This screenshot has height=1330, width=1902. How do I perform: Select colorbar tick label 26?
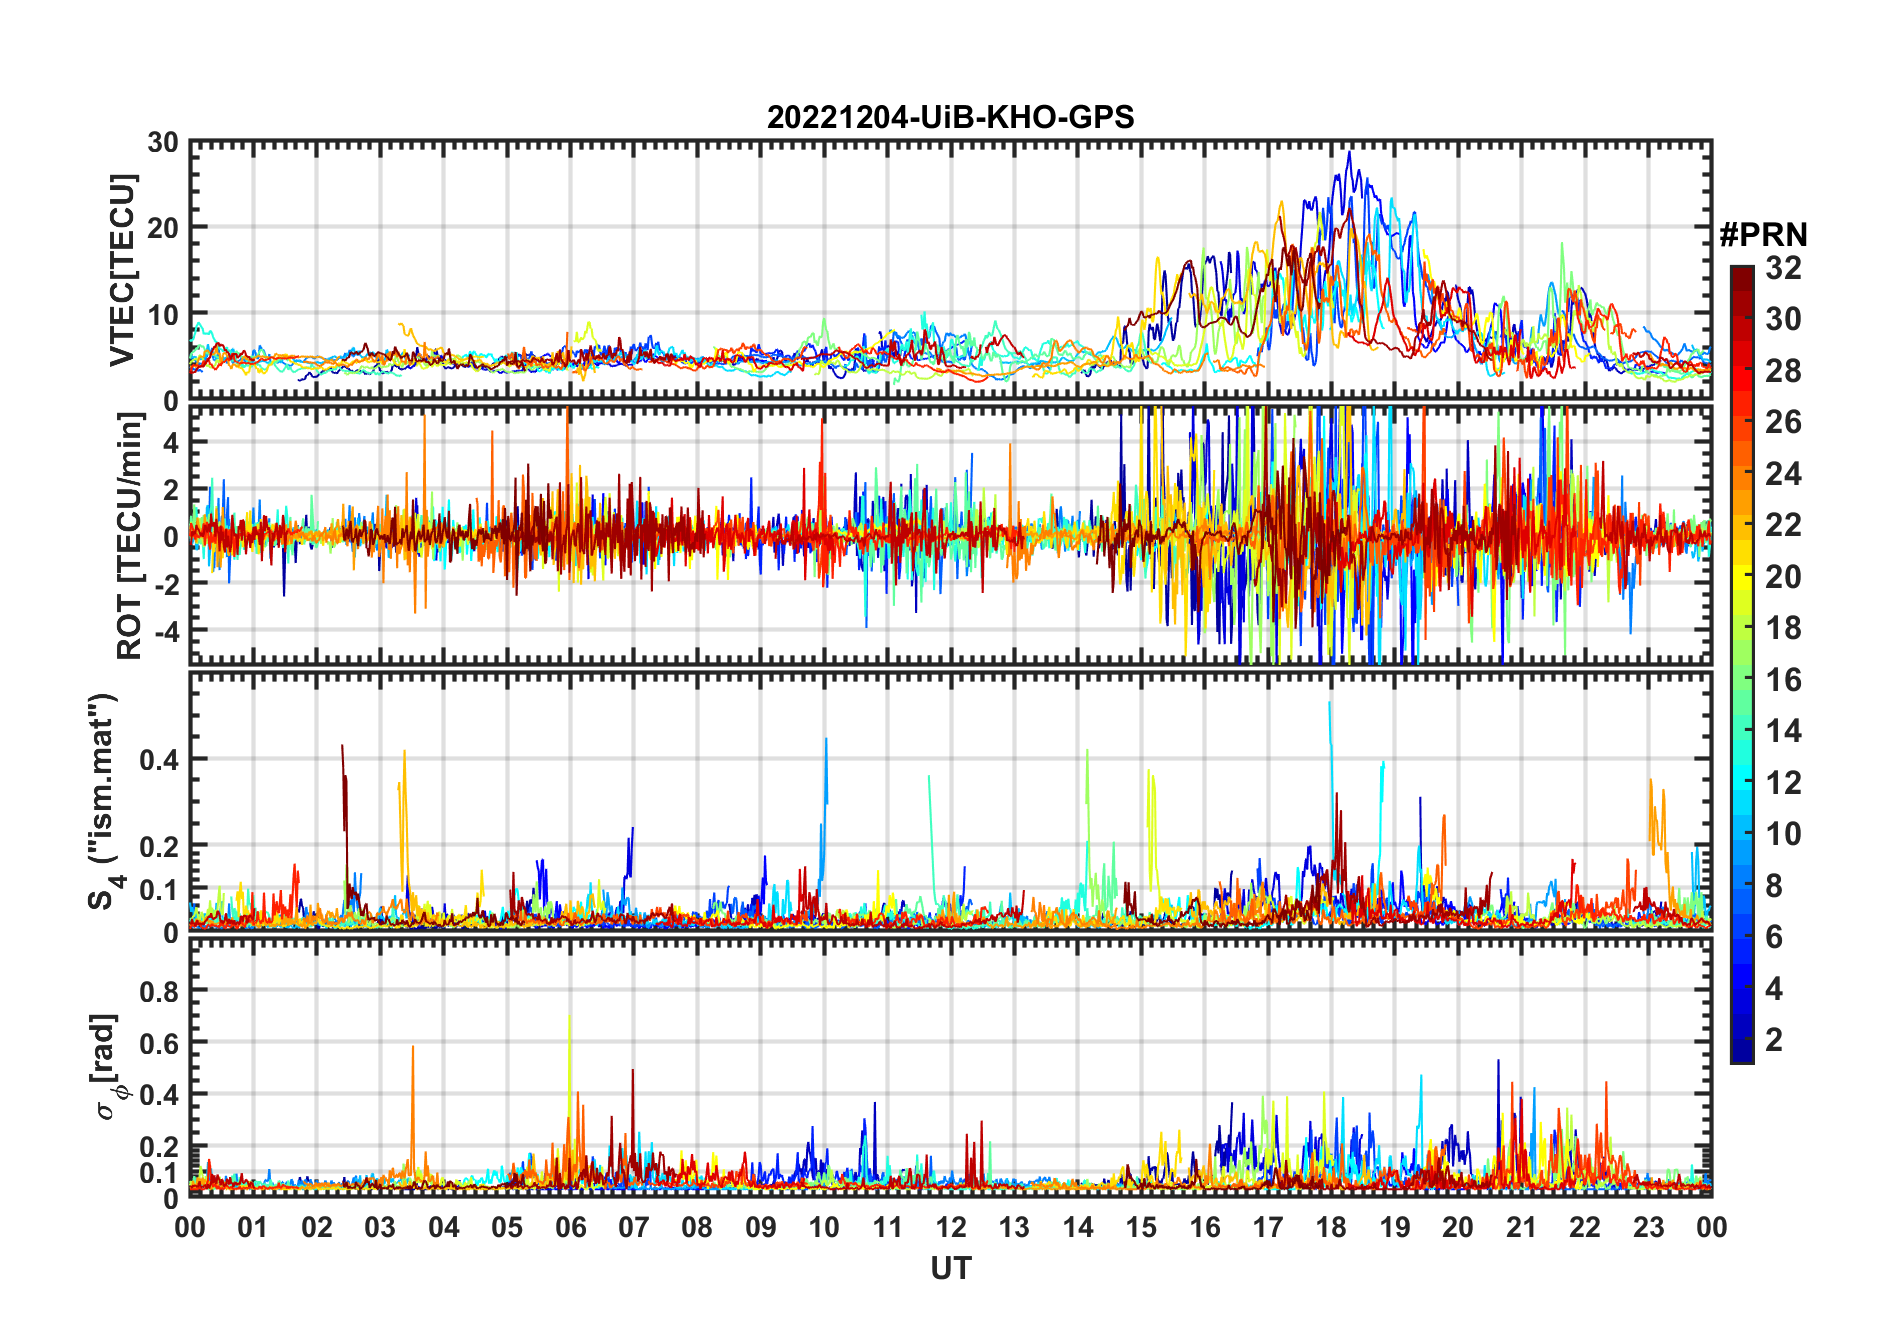1783,422
